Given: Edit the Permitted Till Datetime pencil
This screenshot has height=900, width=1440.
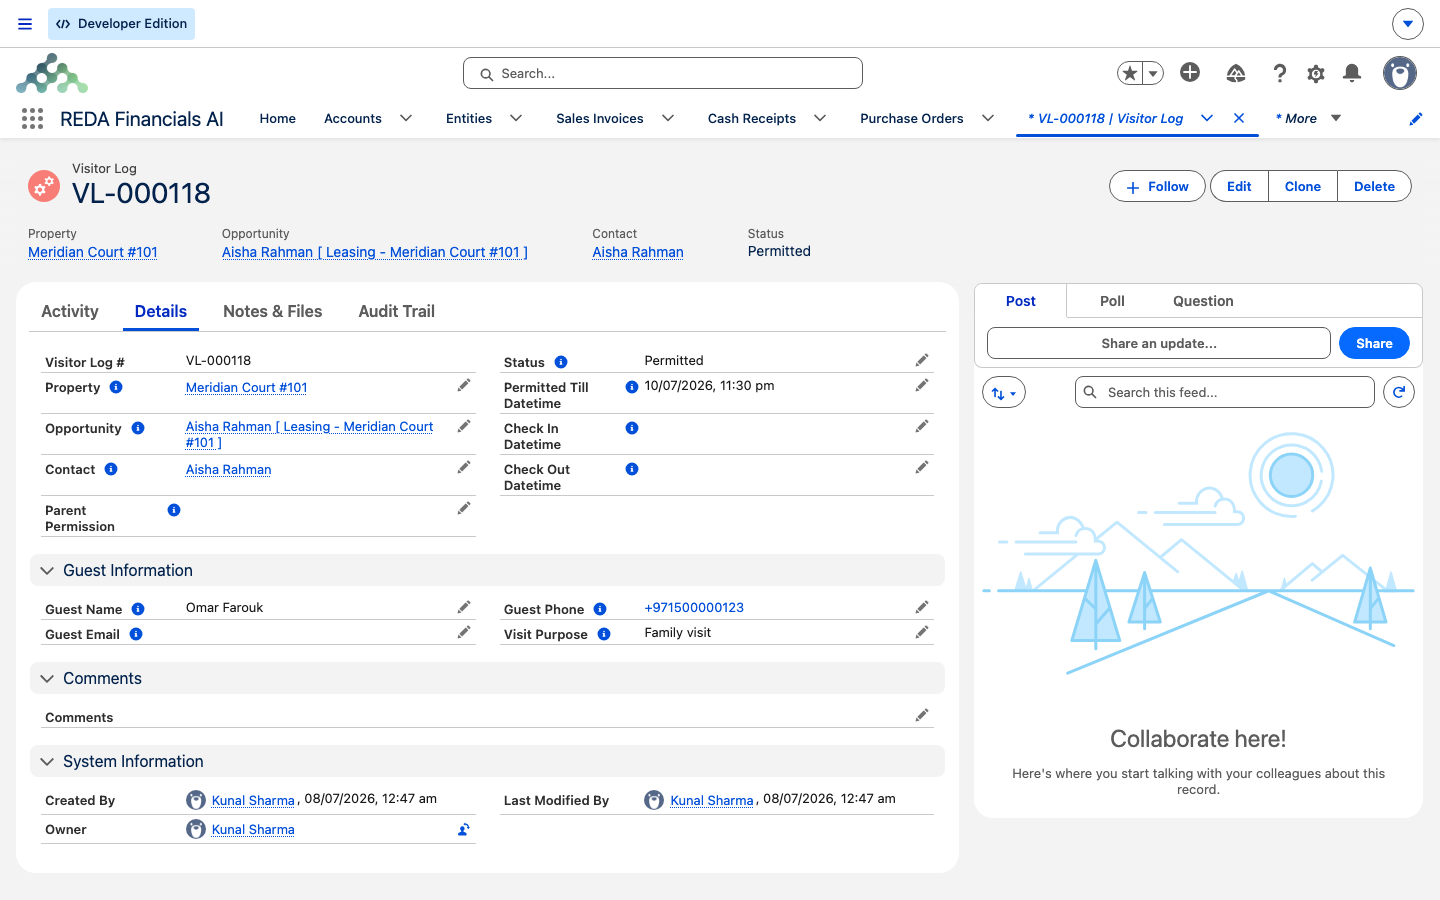Looking at the screenshot, I should coord(922,385).
